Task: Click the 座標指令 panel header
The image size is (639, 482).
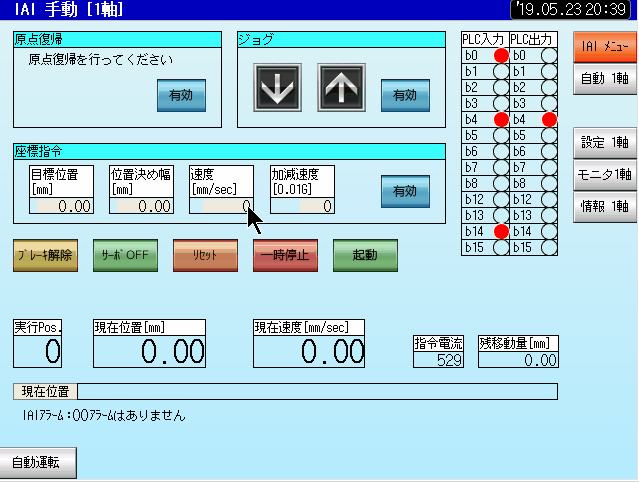Action: coord(229,152)
